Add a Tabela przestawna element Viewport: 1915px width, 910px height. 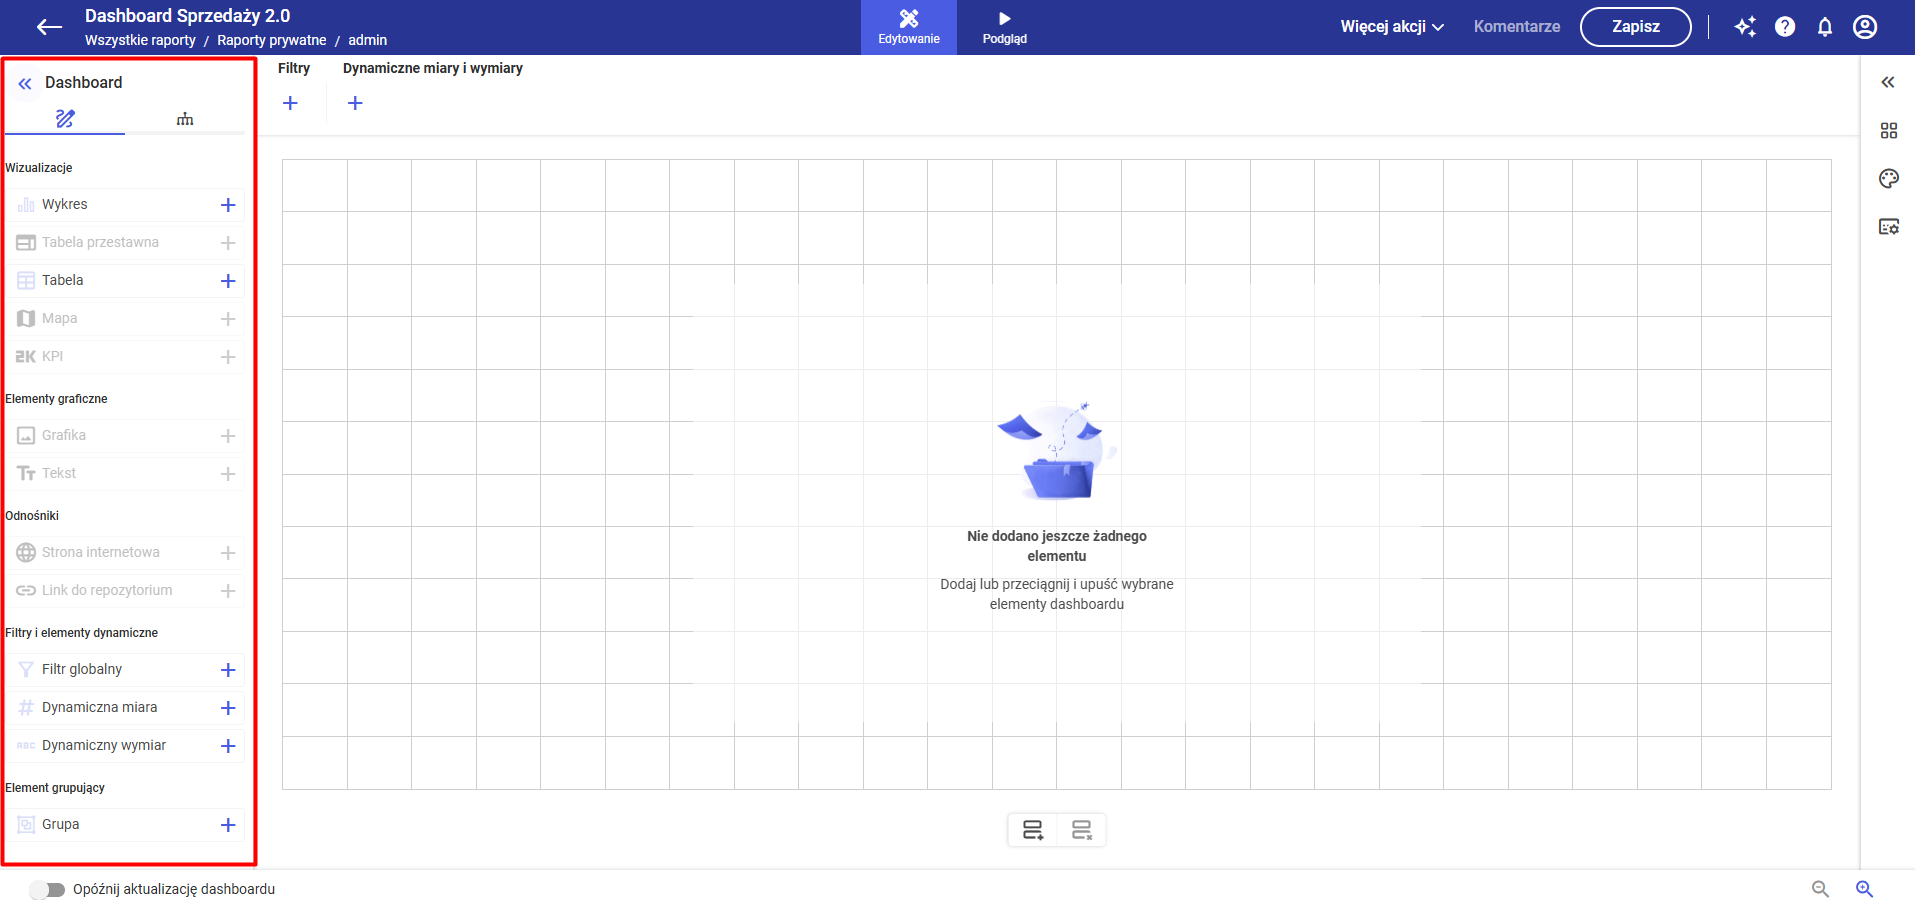pos(228,243)
